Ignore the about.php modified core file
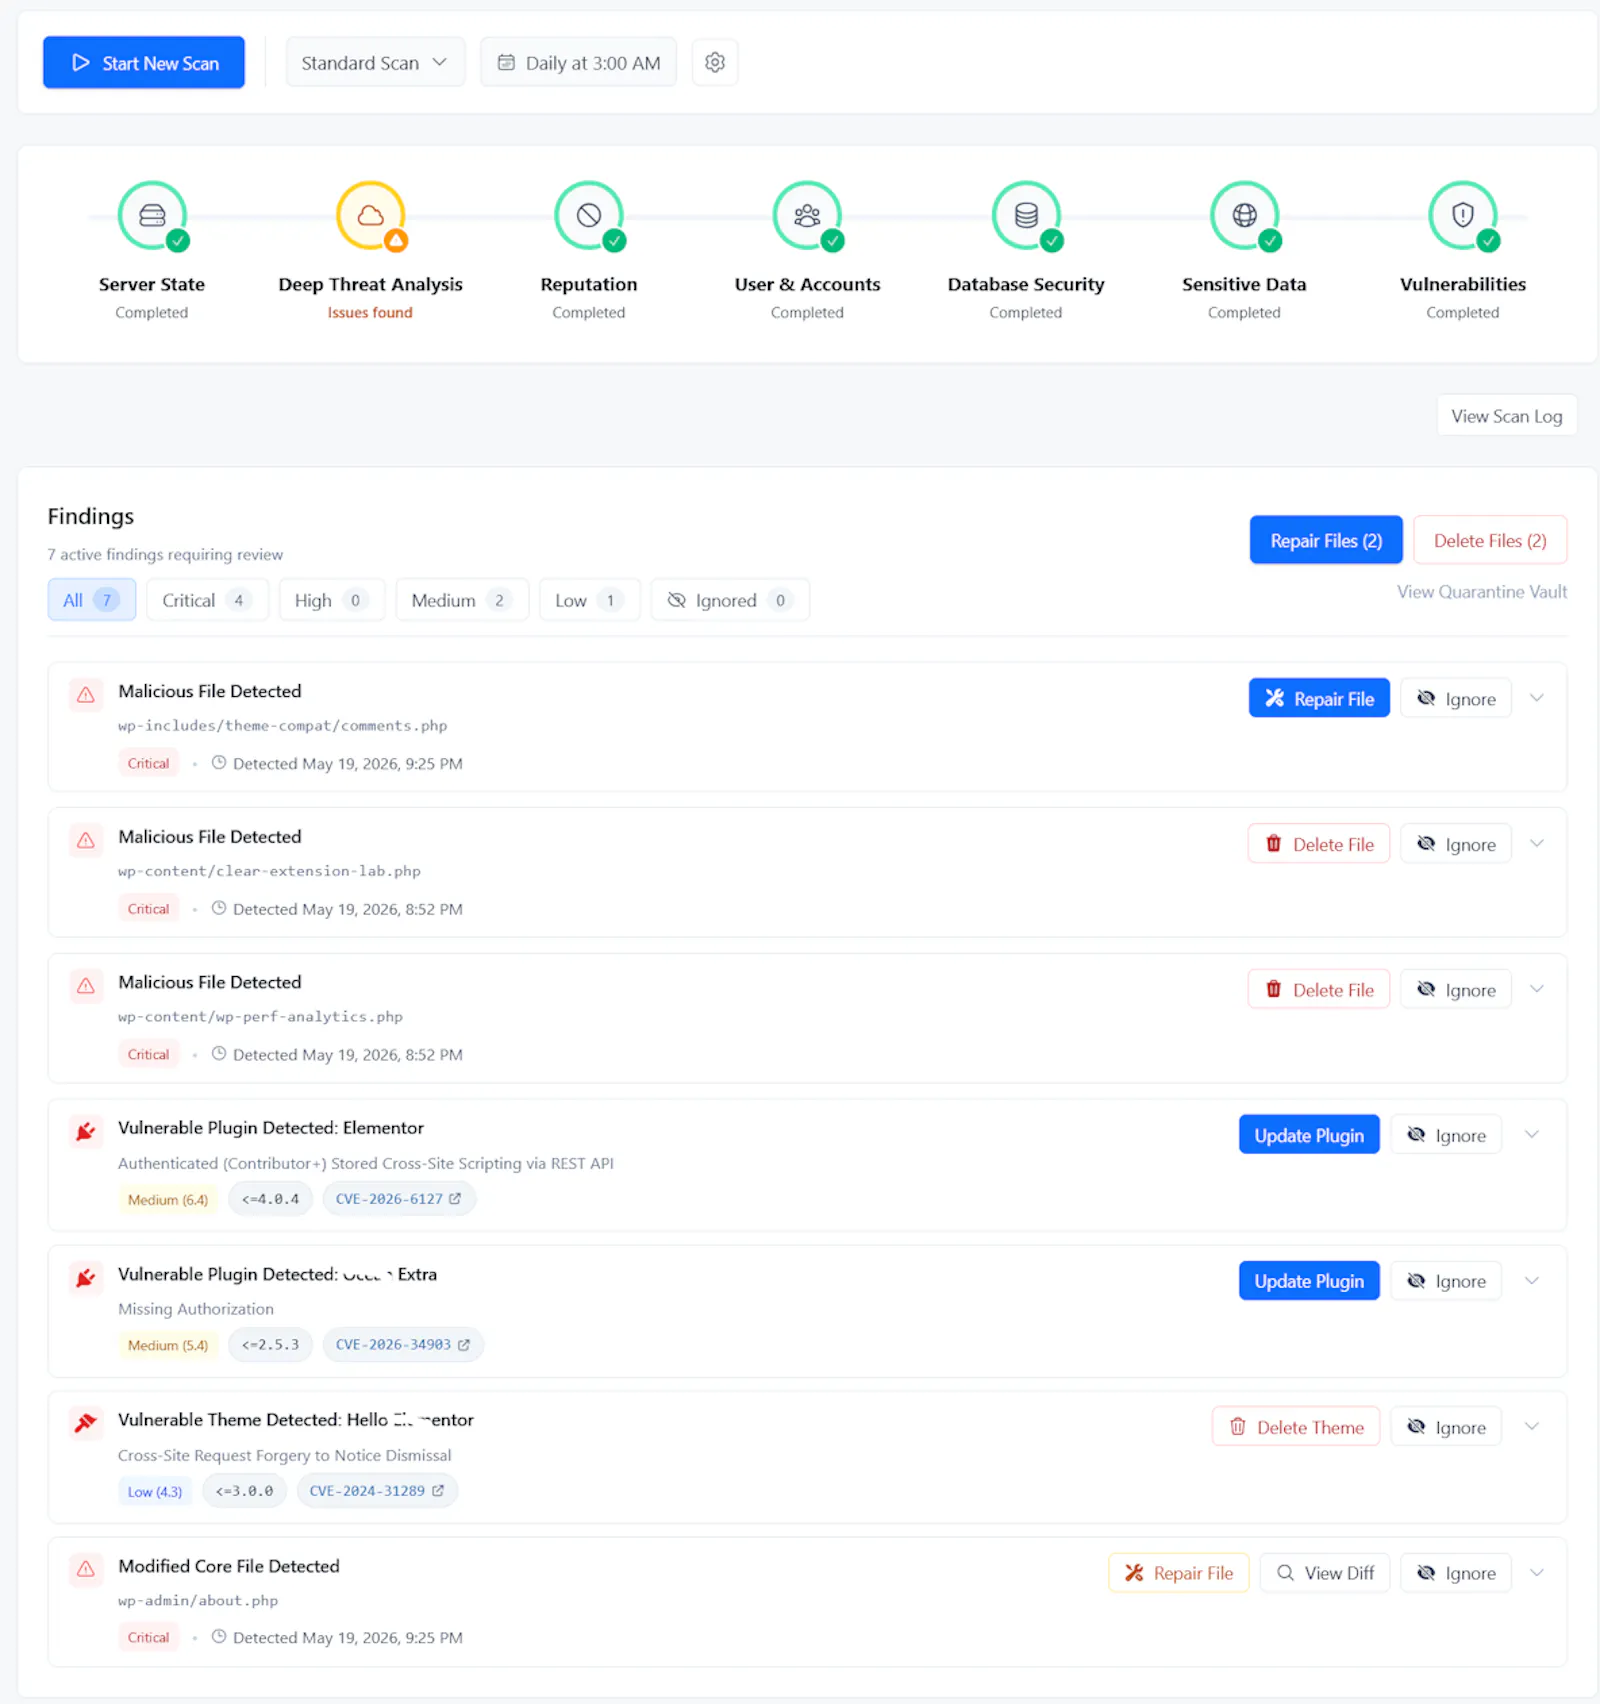1600x1704 pixels. pyautogui.click(x=1456, y=1573)
